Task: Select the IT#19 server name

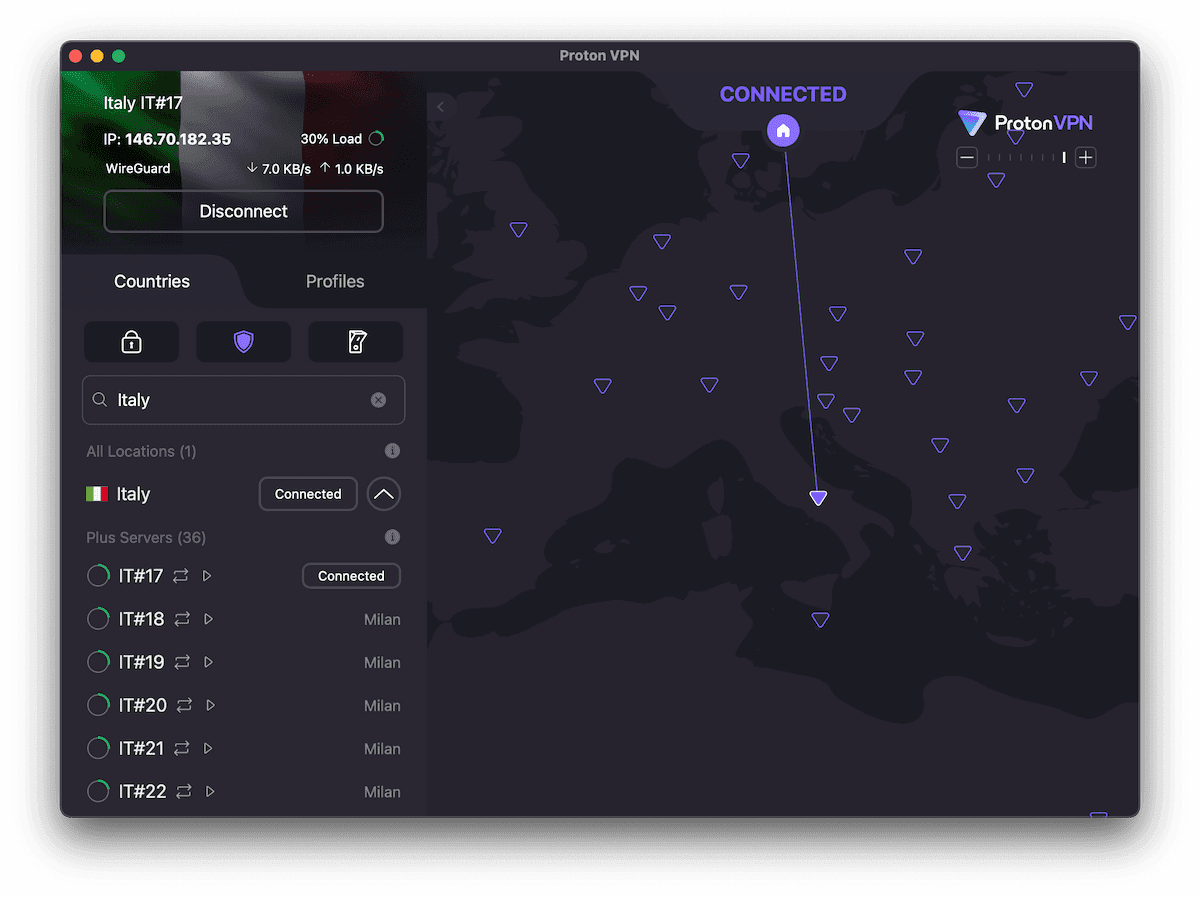Action: click(x=141, y=662)
